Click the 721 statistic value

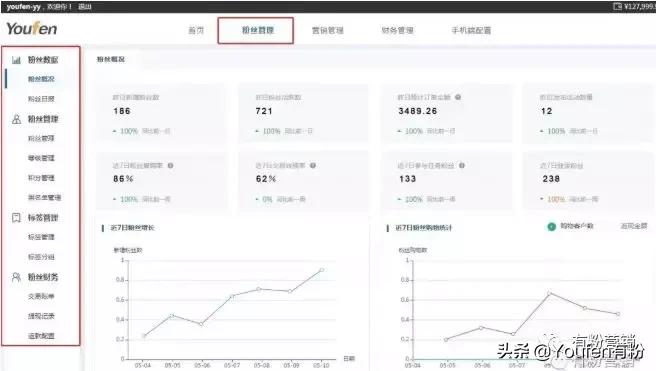(264, 111)
